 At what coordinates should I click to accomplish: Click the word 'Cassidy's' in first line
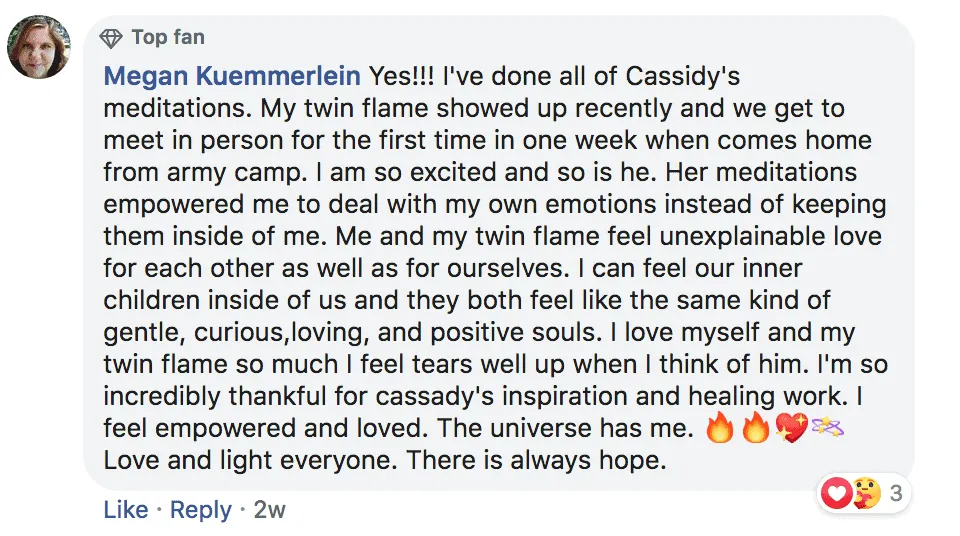683,76
